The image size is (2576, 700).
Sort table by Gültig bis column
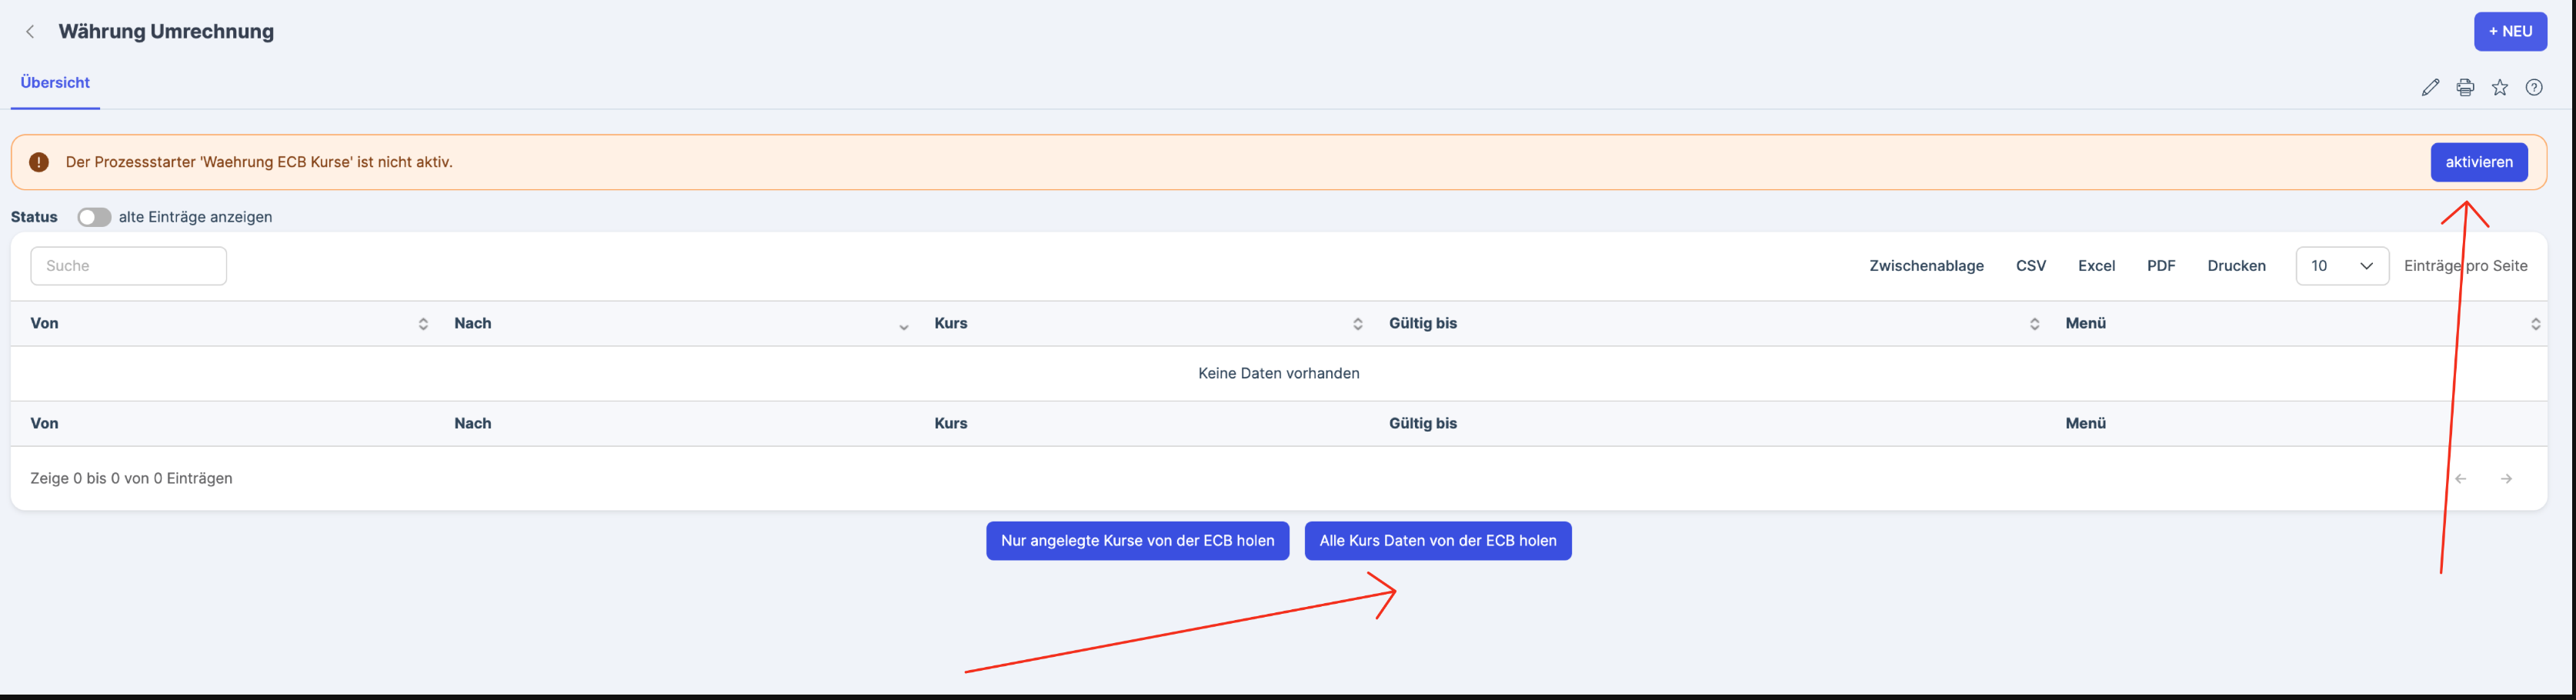click(2033, 324)
